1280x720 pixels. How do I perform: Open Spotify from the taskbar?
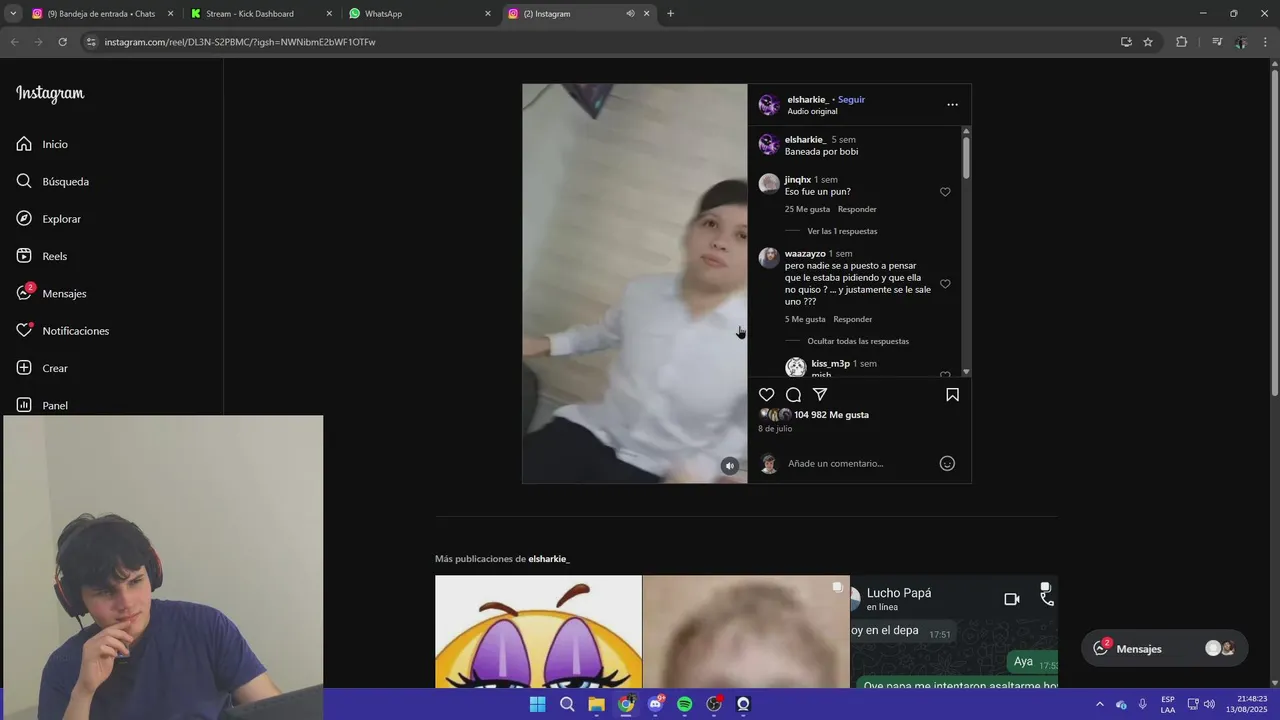(x=684, y=704)
